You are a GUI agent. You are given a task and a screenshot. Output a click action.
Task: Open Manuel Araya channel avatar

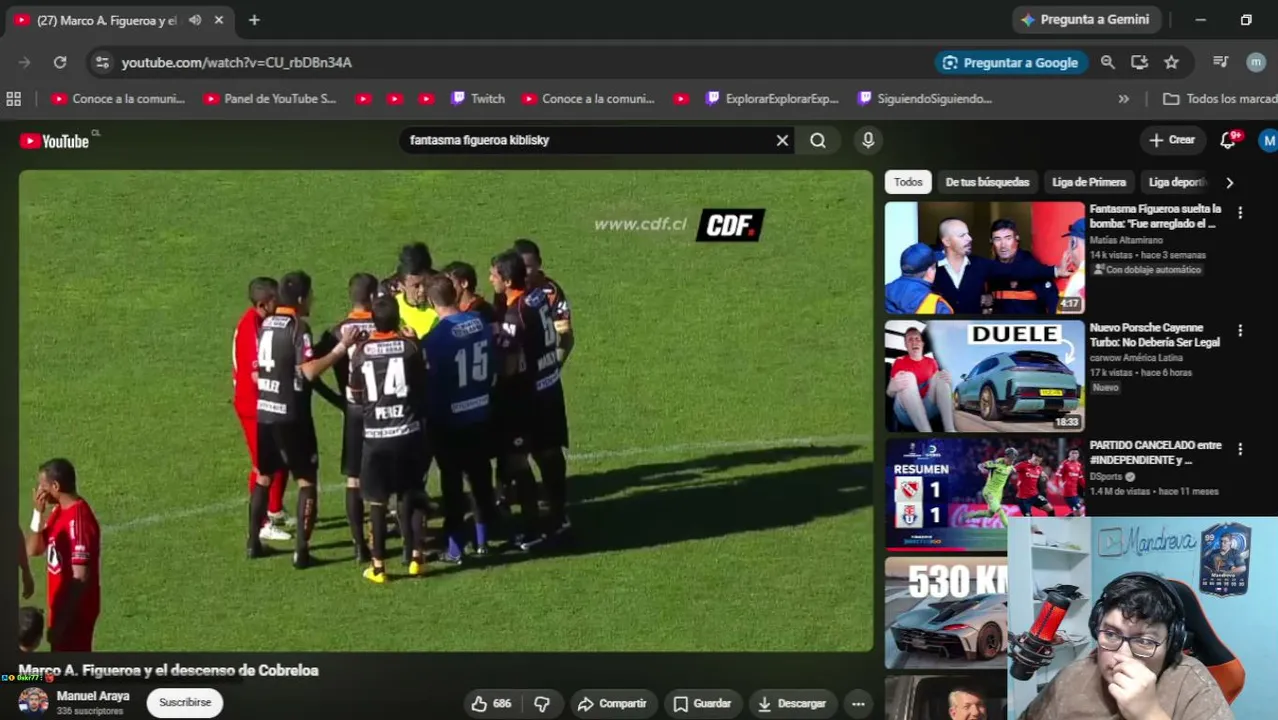pos(33,702)
